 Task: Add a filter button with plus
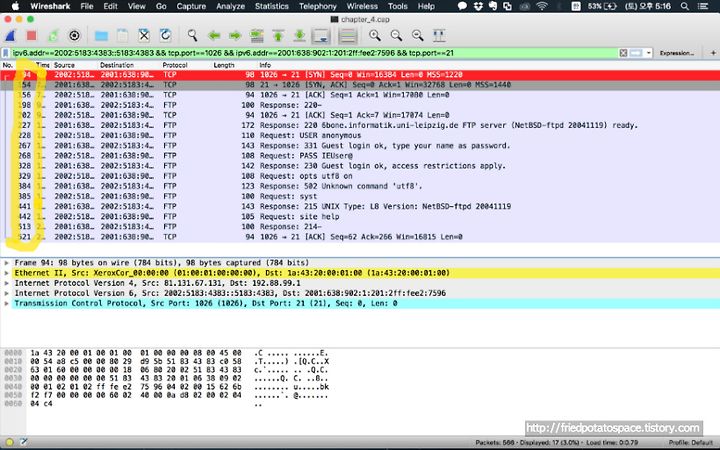[713, 53]
